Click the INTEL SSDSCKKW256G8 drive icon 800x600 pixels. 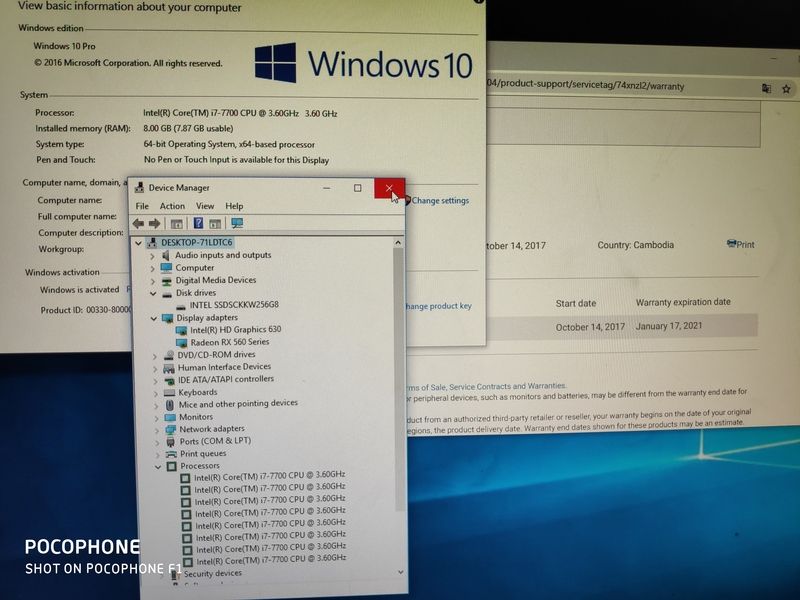pos(180,306)
